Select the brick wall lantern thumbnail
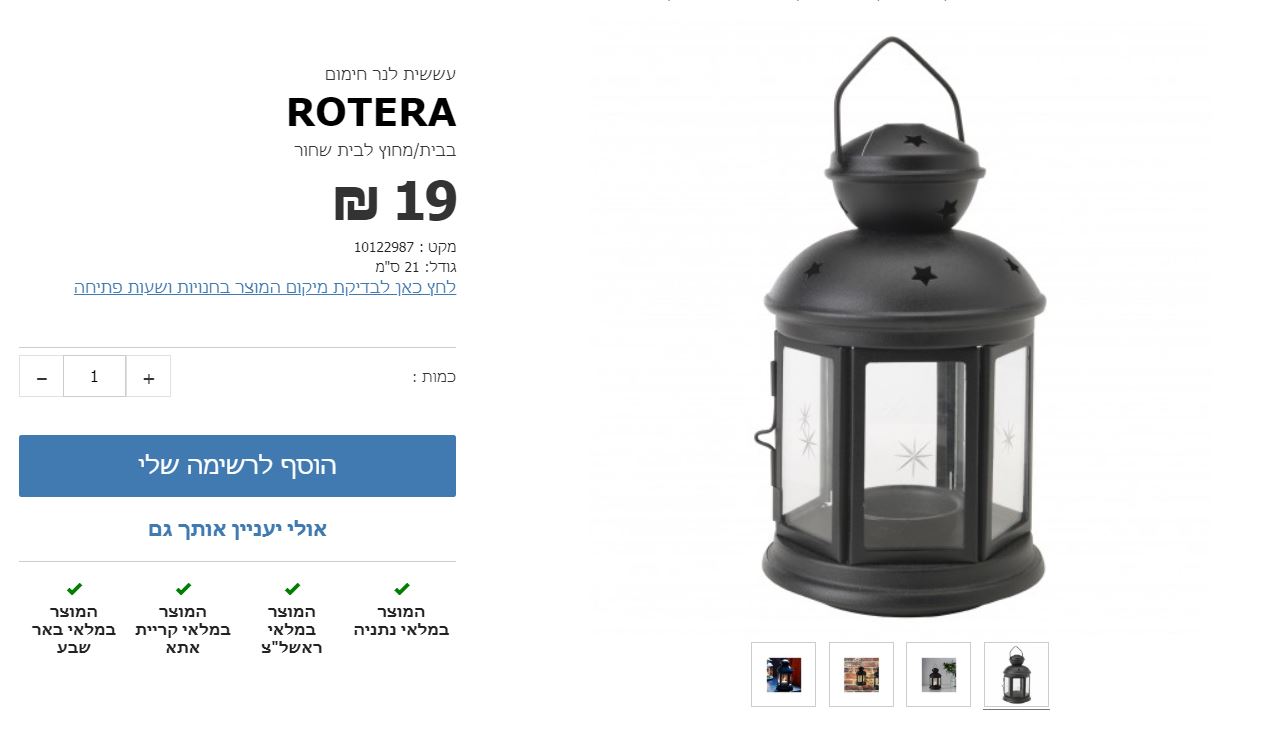 [861, 675]
